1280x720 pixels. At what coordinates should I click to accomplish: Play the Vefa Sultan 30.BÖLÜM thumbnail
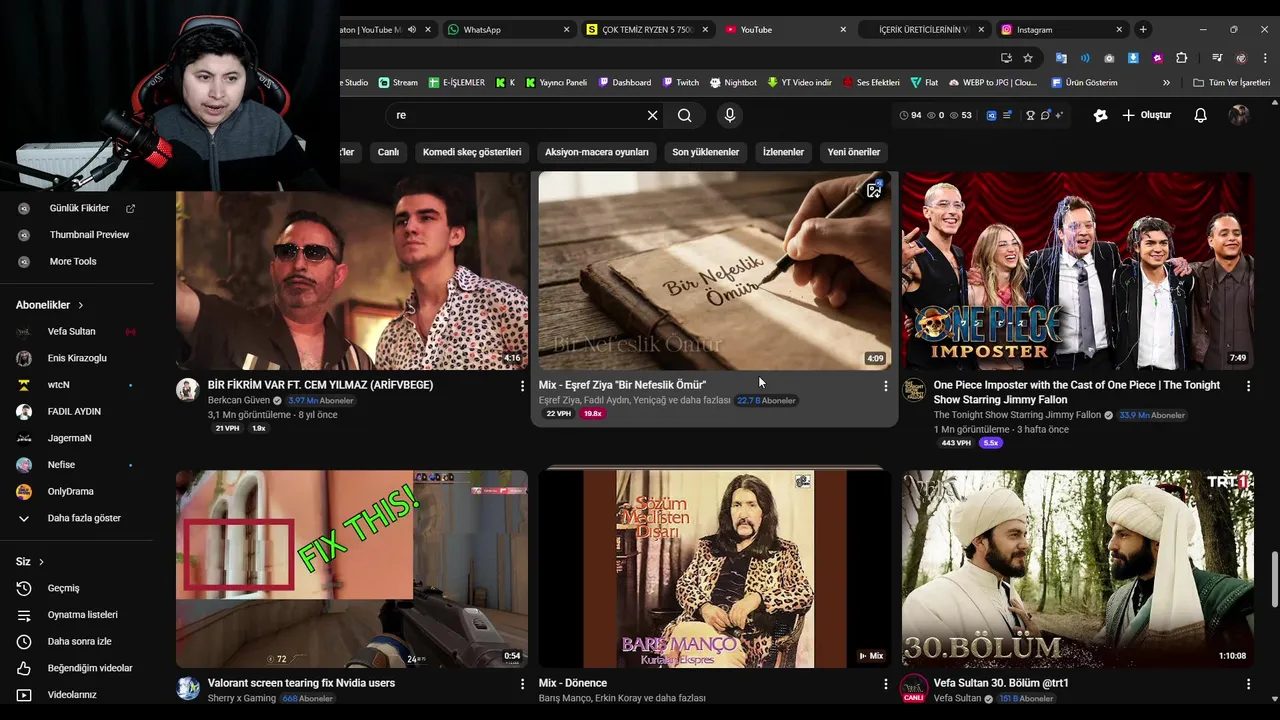pyautogui.click(x=1078, y=569)
